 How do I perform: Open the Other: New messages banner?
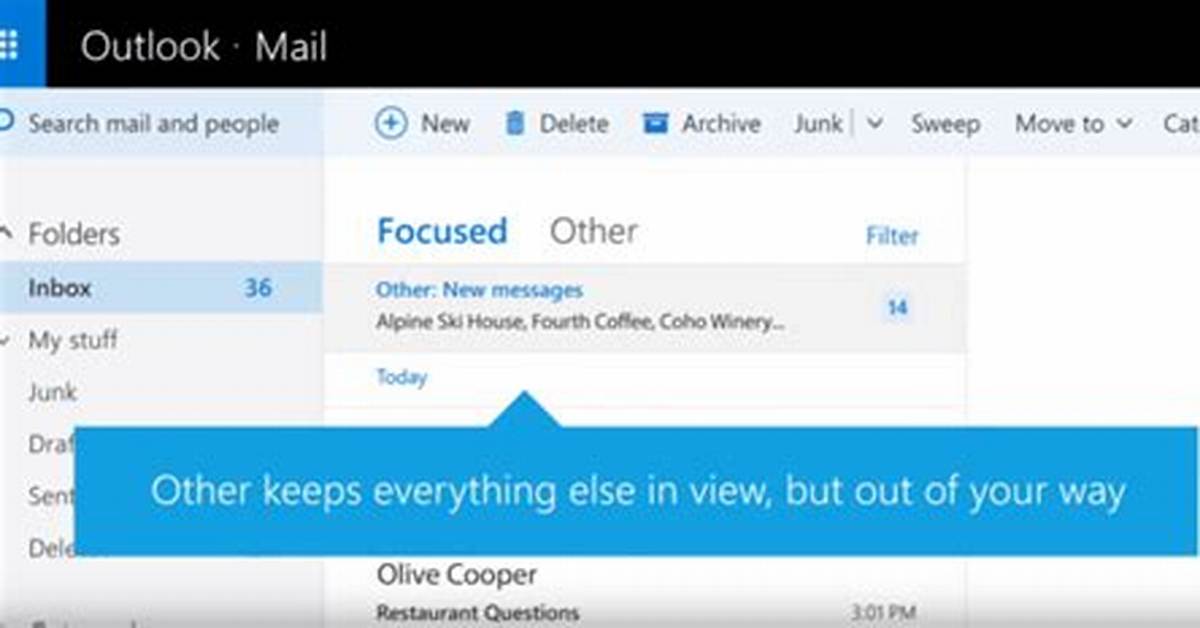645,308
